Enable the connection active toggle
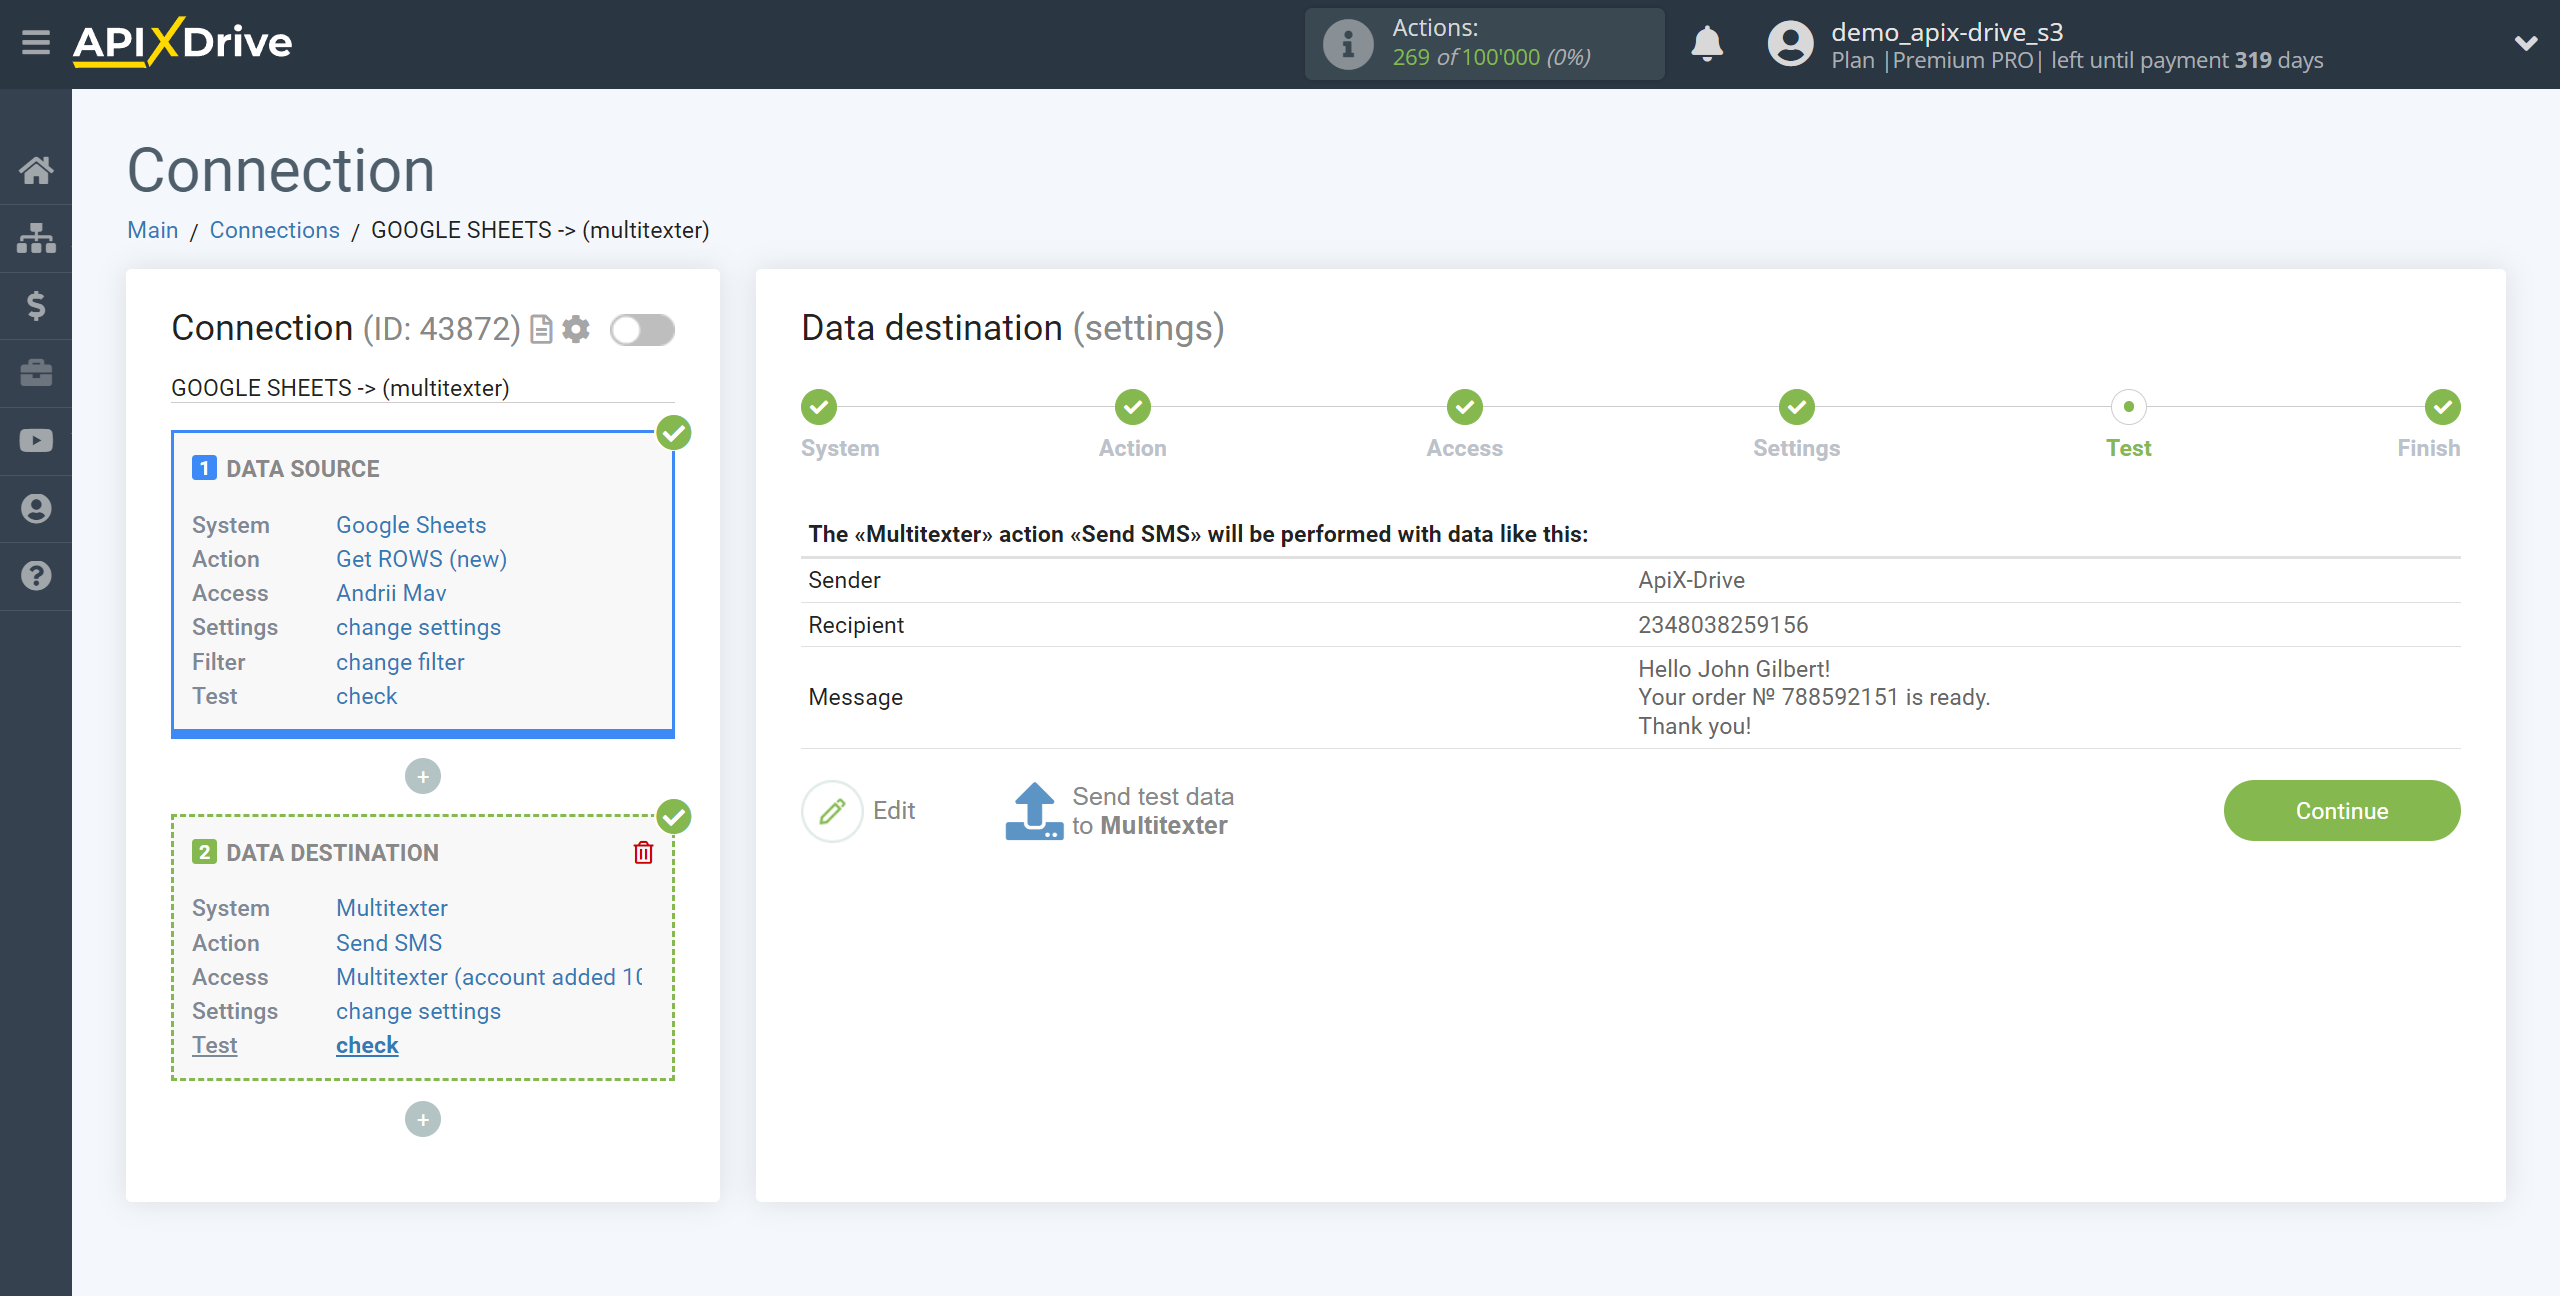The width and height of the screenshot is (2560, 1296). click(643, 329)
